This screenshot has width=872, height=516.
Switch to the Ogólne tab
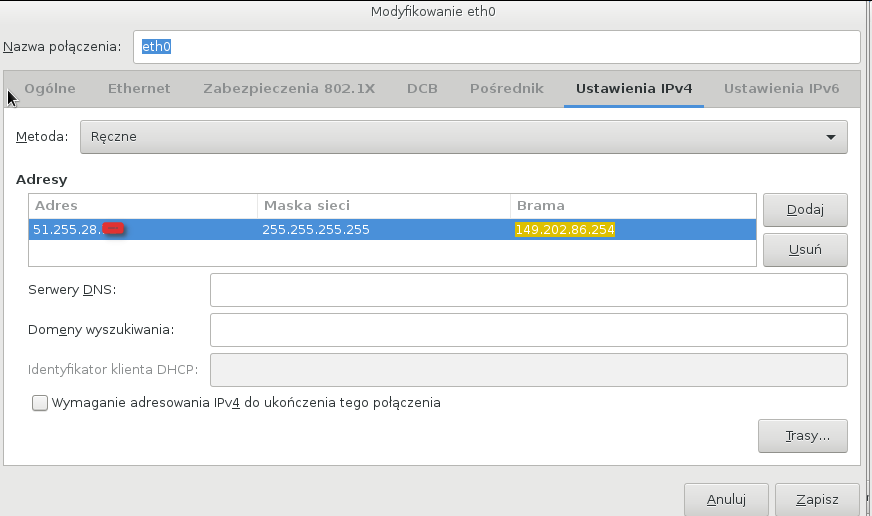(x=50, y=88)
